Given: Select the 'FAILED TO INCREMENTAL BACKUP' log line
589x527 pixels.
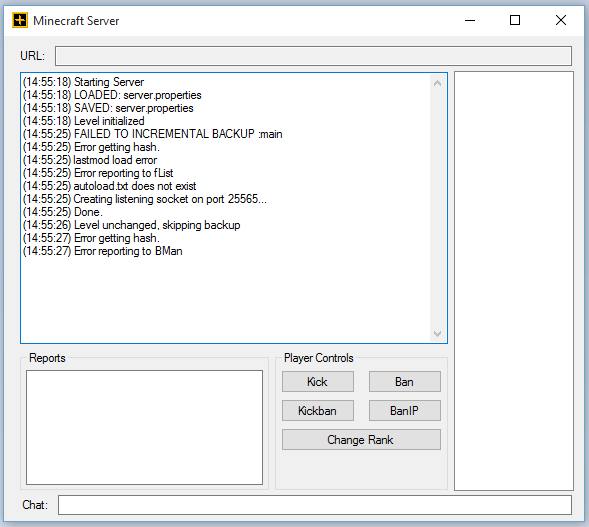Looking at the screenshot, I should click(x=153, y=134).
